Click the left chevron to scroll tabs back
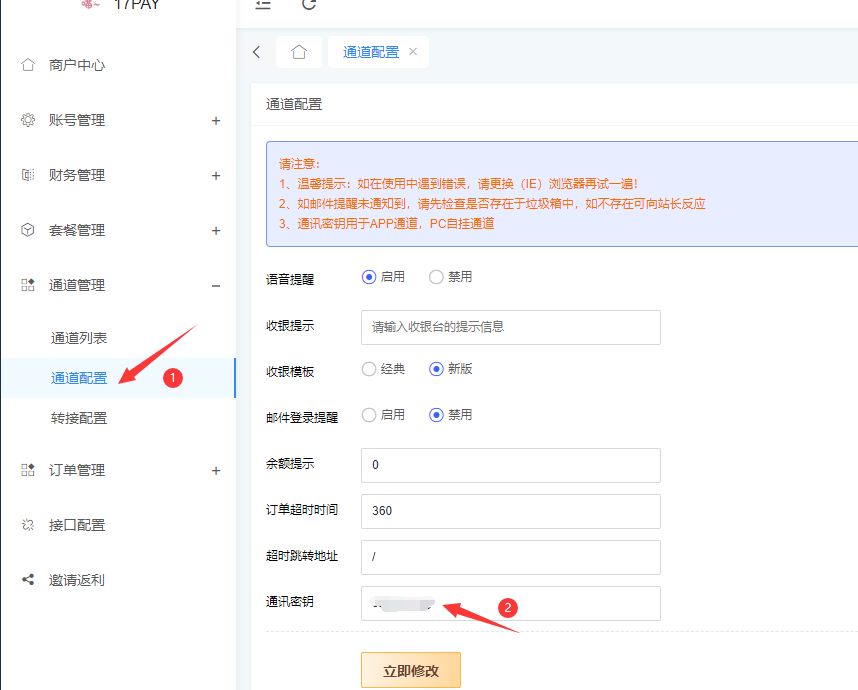The width and height of the screenshot is (858, 690). pyautogui.click(x=257, y=52)
